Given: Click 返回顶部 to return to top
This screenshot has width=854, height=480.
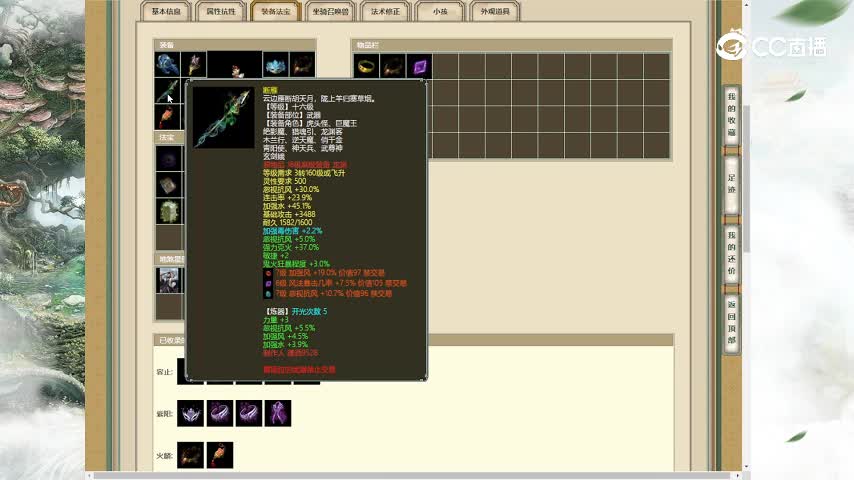Looking at the screenshot, I should tap(731, 322).
